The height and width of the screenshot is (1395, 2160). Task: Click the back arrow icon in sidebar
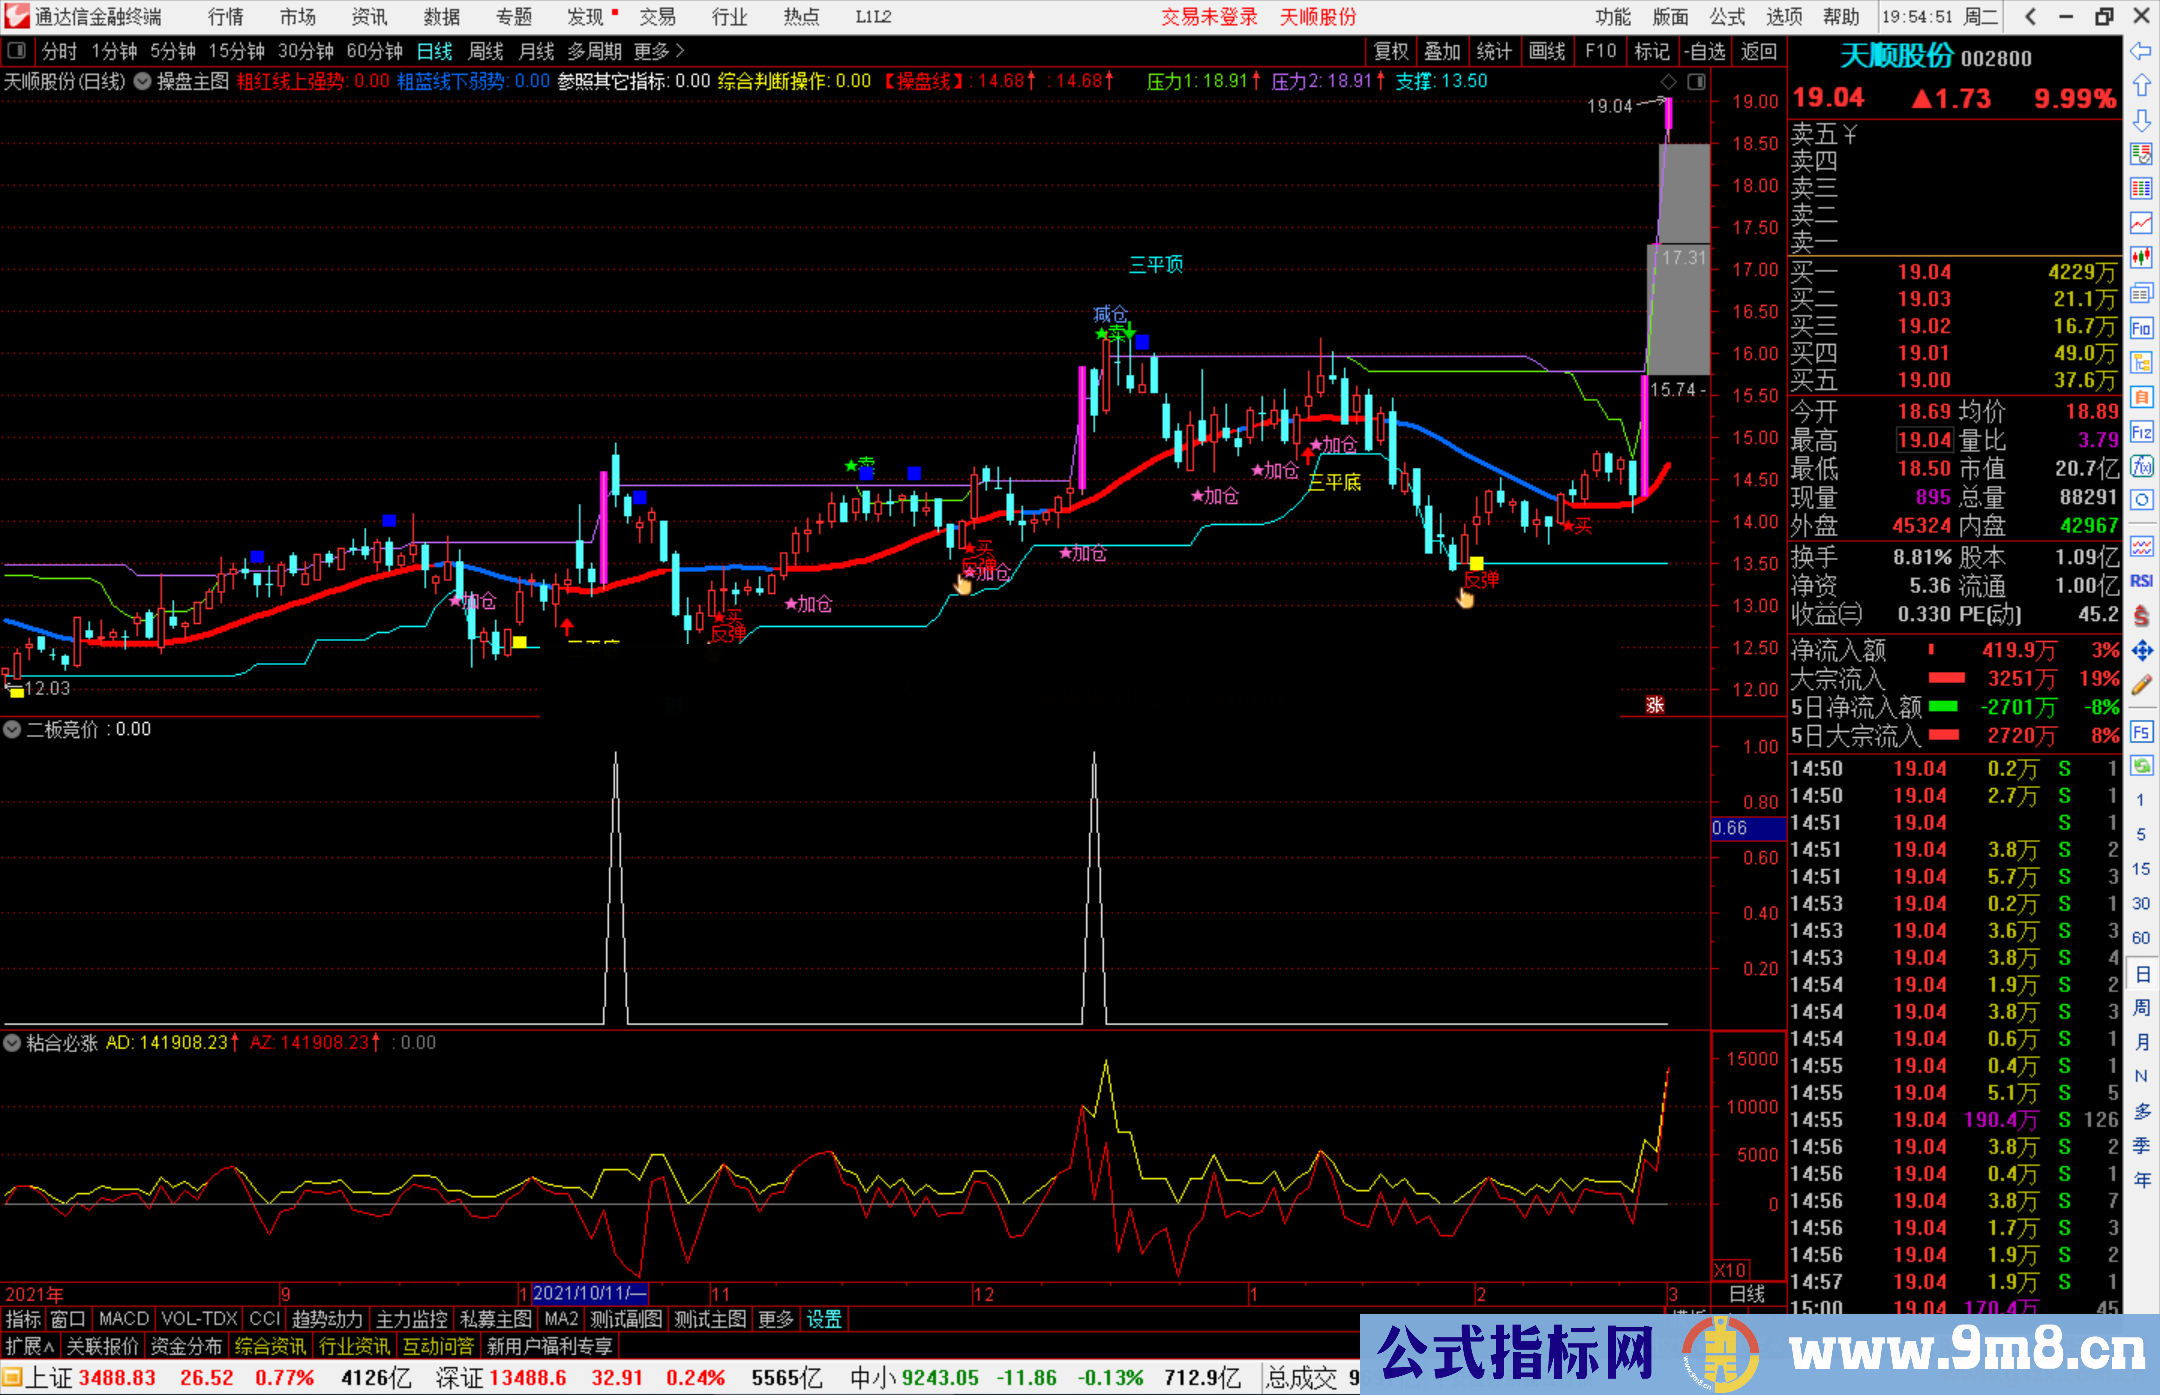click(x=2141, y=51)
